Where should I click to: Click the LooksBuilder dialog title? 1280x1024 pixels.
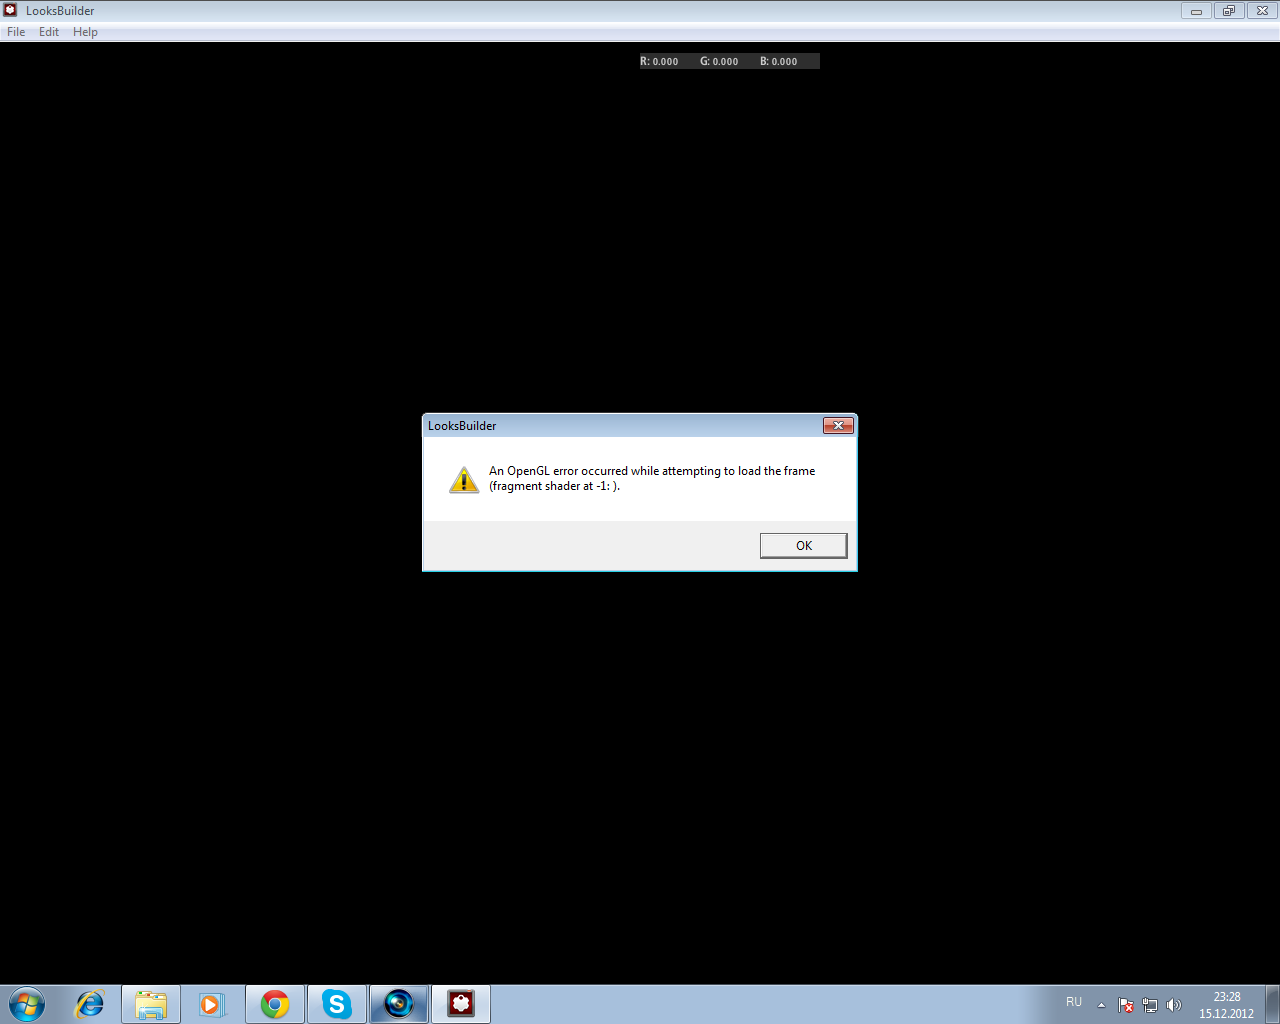(x=462, y=426)
